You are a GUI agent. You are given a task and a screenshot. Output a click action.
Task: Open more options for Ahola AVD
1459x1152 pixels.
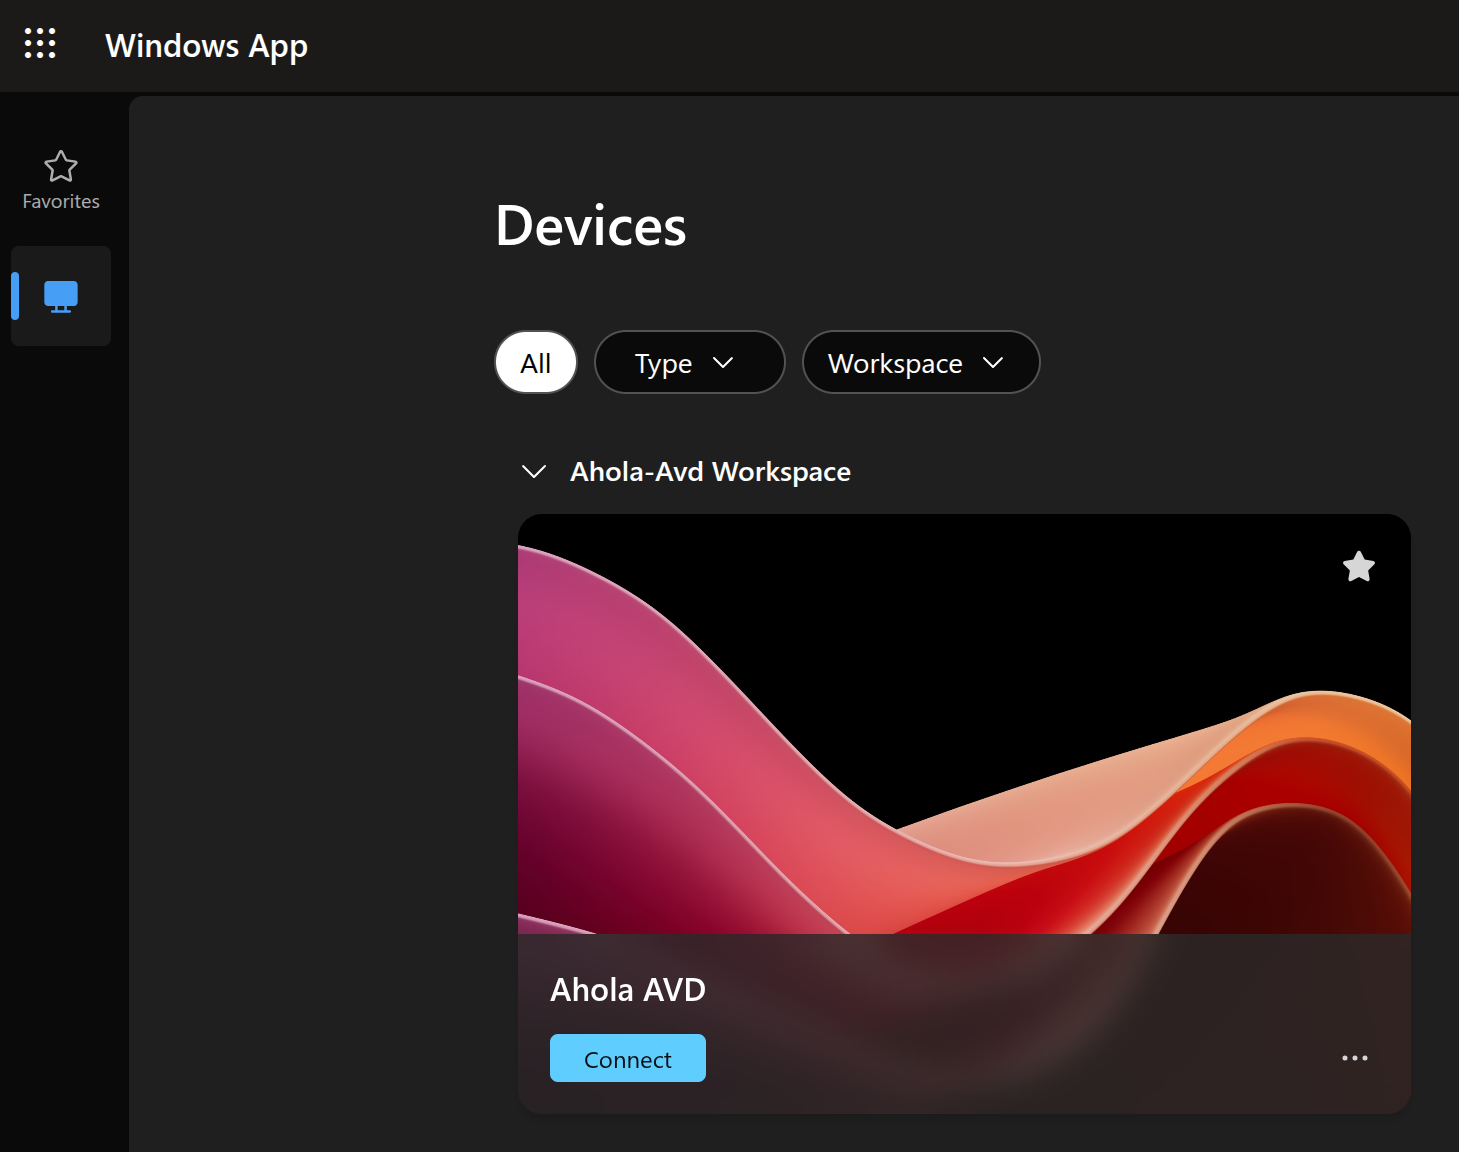1355,1058
